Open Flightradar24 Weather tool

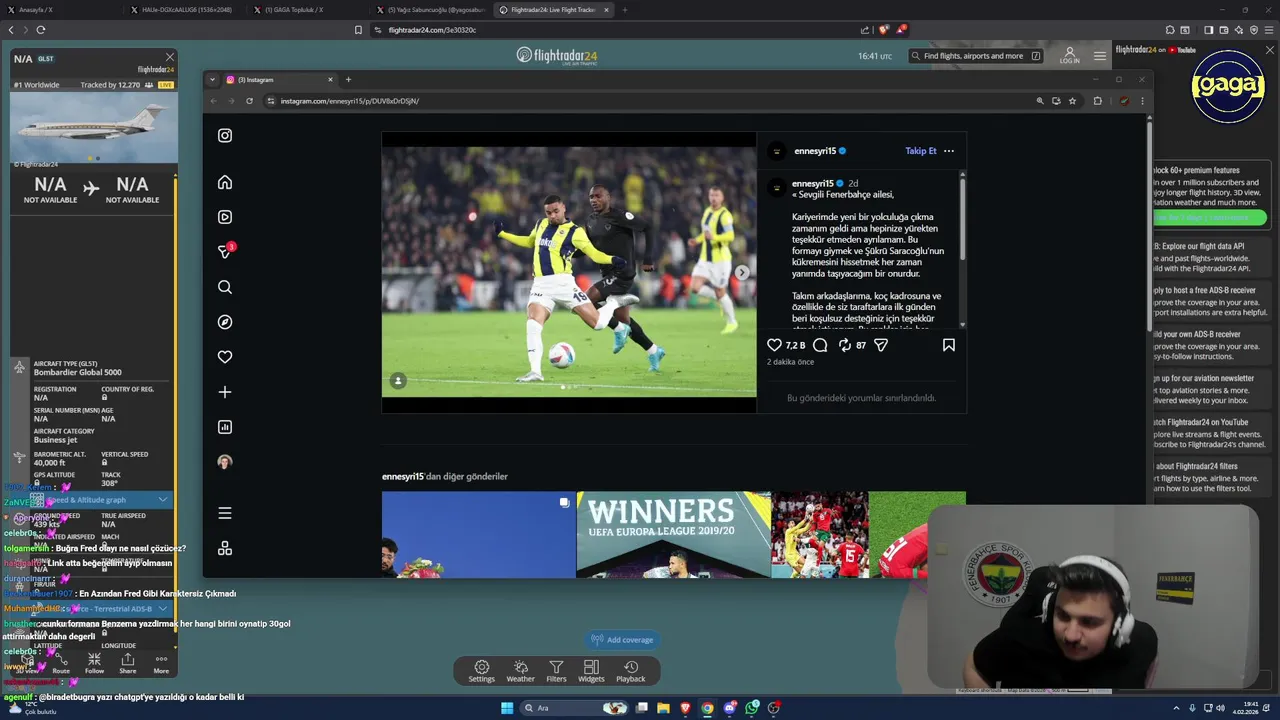(x=520, y=671)
